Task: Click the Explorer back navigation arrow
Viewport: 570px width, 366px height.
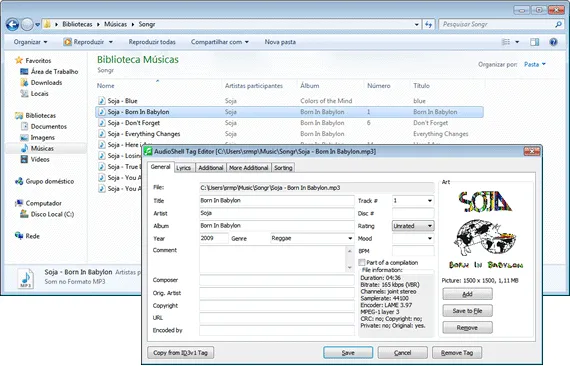Action: (12, 24)
